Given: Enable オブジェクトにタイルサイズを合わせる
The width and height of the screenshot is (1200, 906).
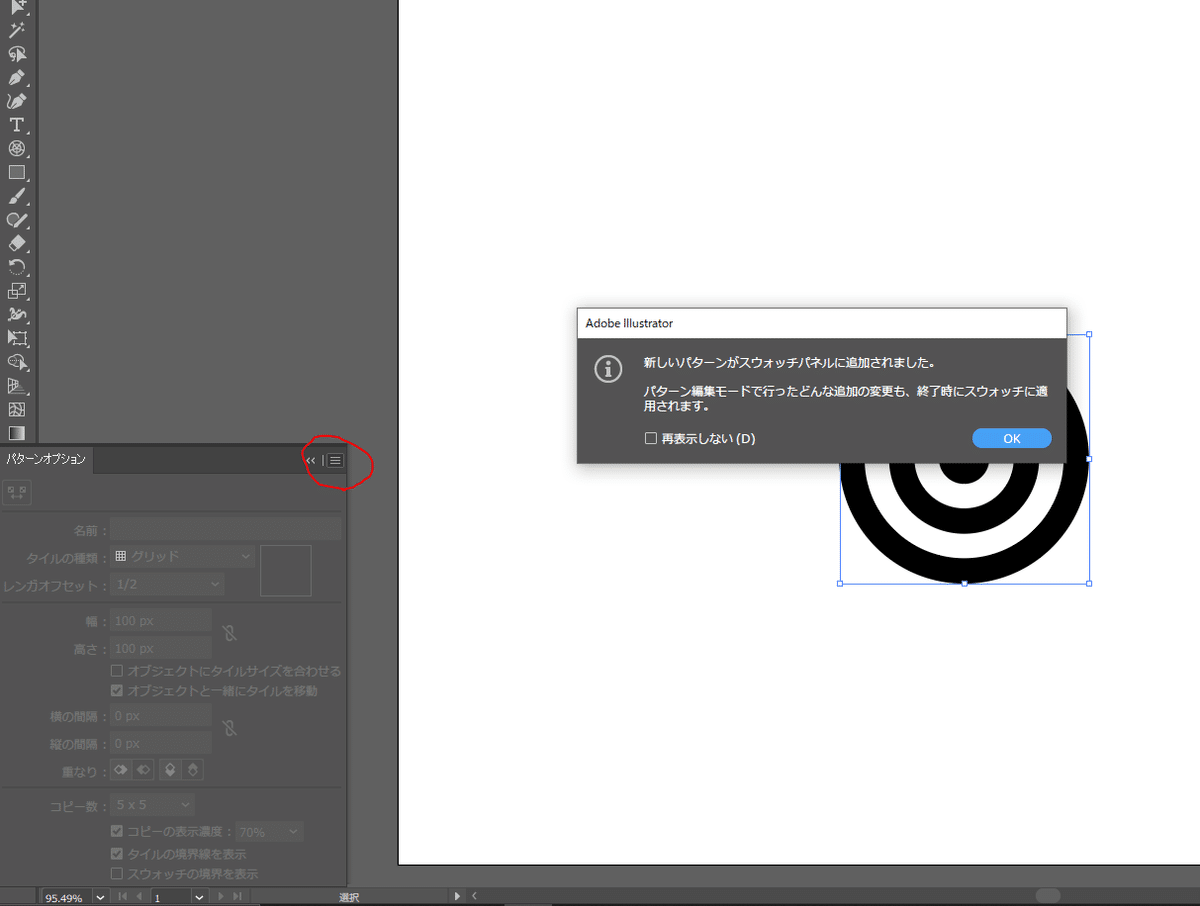Looking at the screenshot, I should pyautogui.click(x=117, y=671).
